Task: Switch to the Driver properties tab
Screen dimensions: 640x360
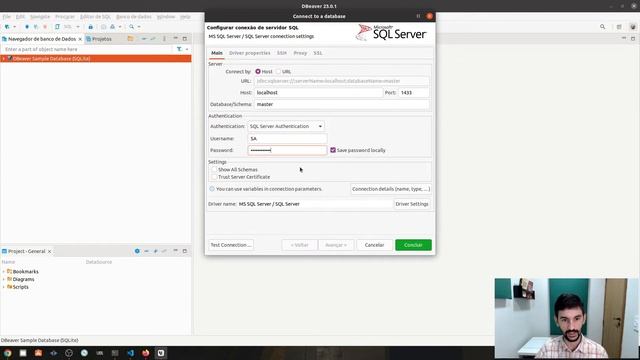Action: point(249,53)
